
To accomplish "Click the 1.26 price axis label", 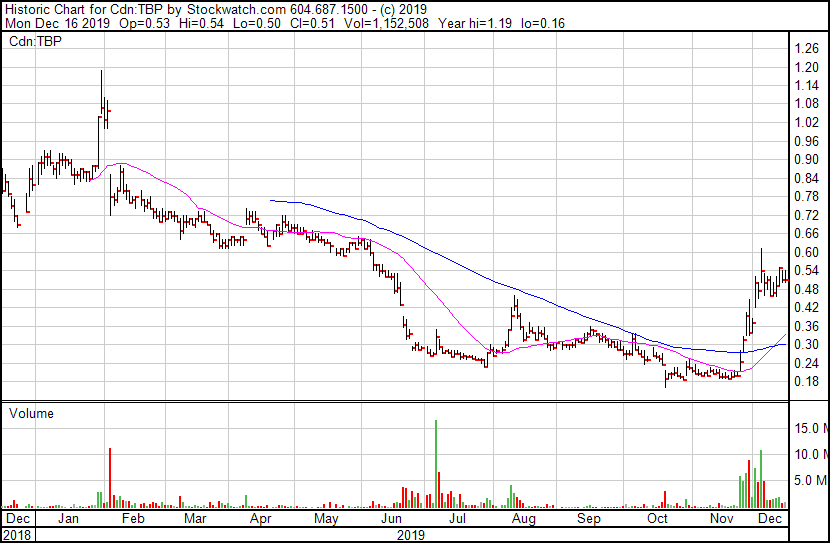I will click(806, 49).
